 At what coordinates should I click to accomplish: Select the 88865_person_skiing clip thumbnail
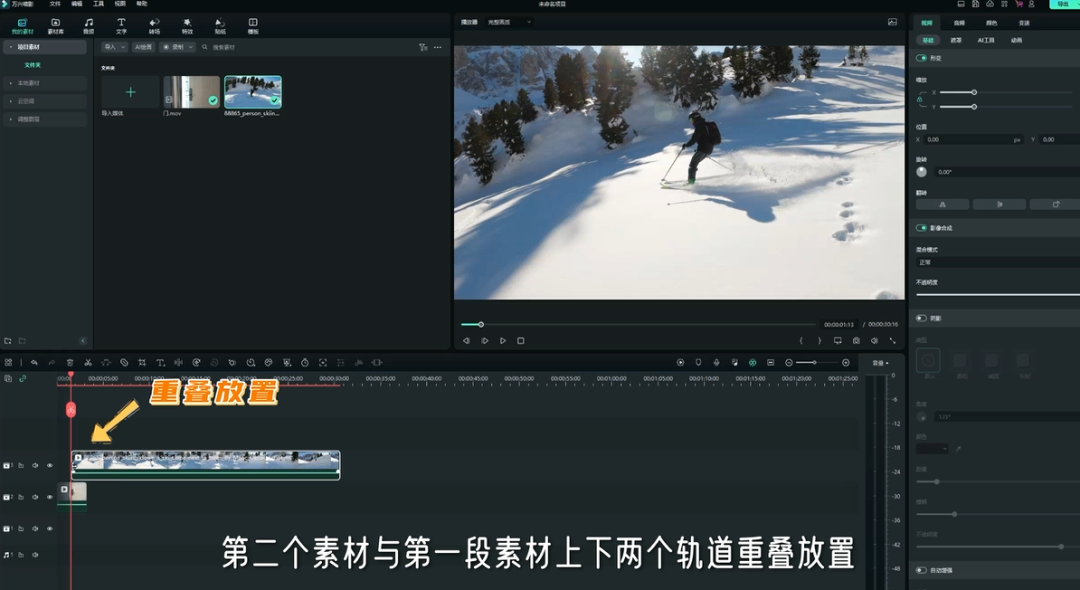253,92
